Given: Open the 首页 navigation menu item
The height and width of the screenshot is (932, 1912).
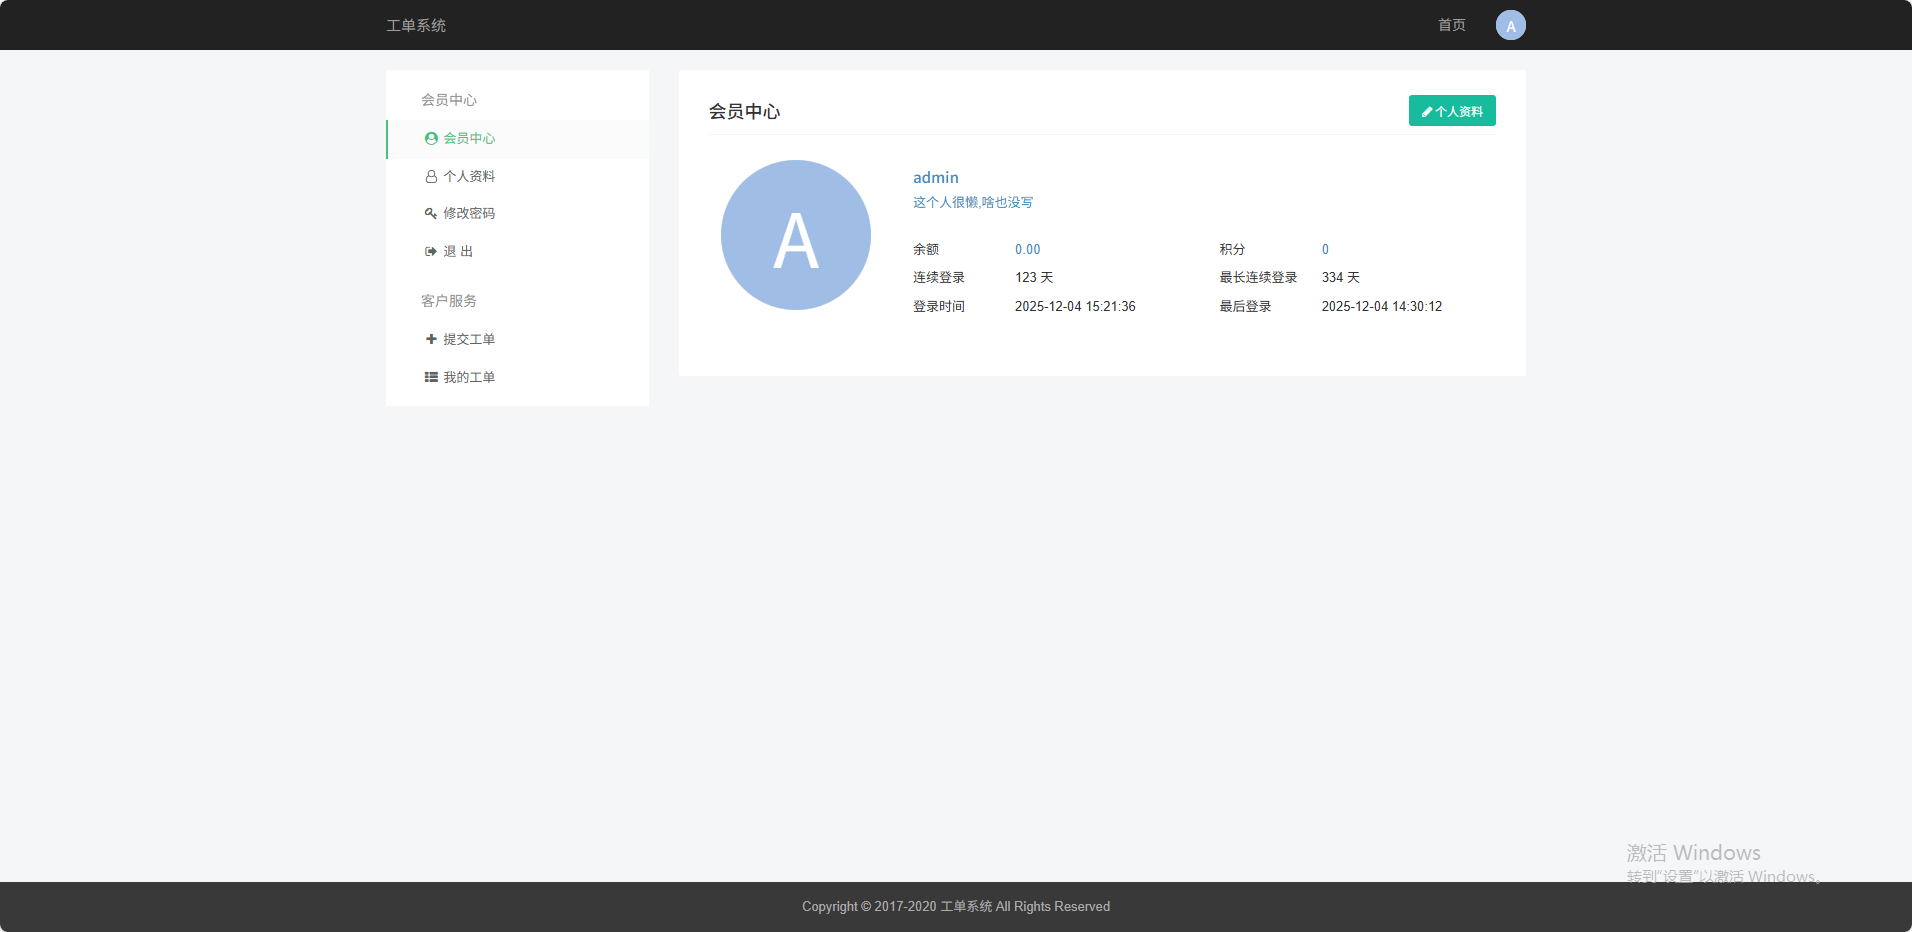Looking at the screenshot, I should pos(1451,25).
